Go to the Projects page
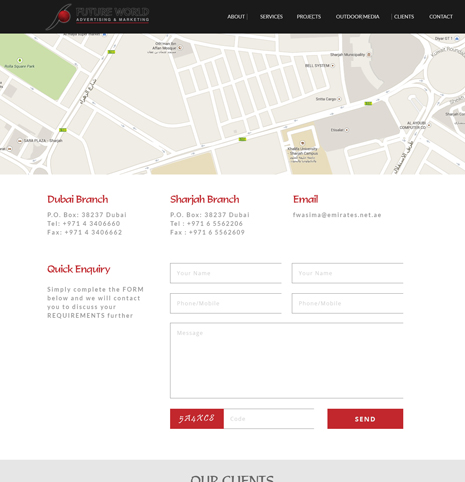Image resolution: width=465 pixels, height=482 pixels. [309, 17]
